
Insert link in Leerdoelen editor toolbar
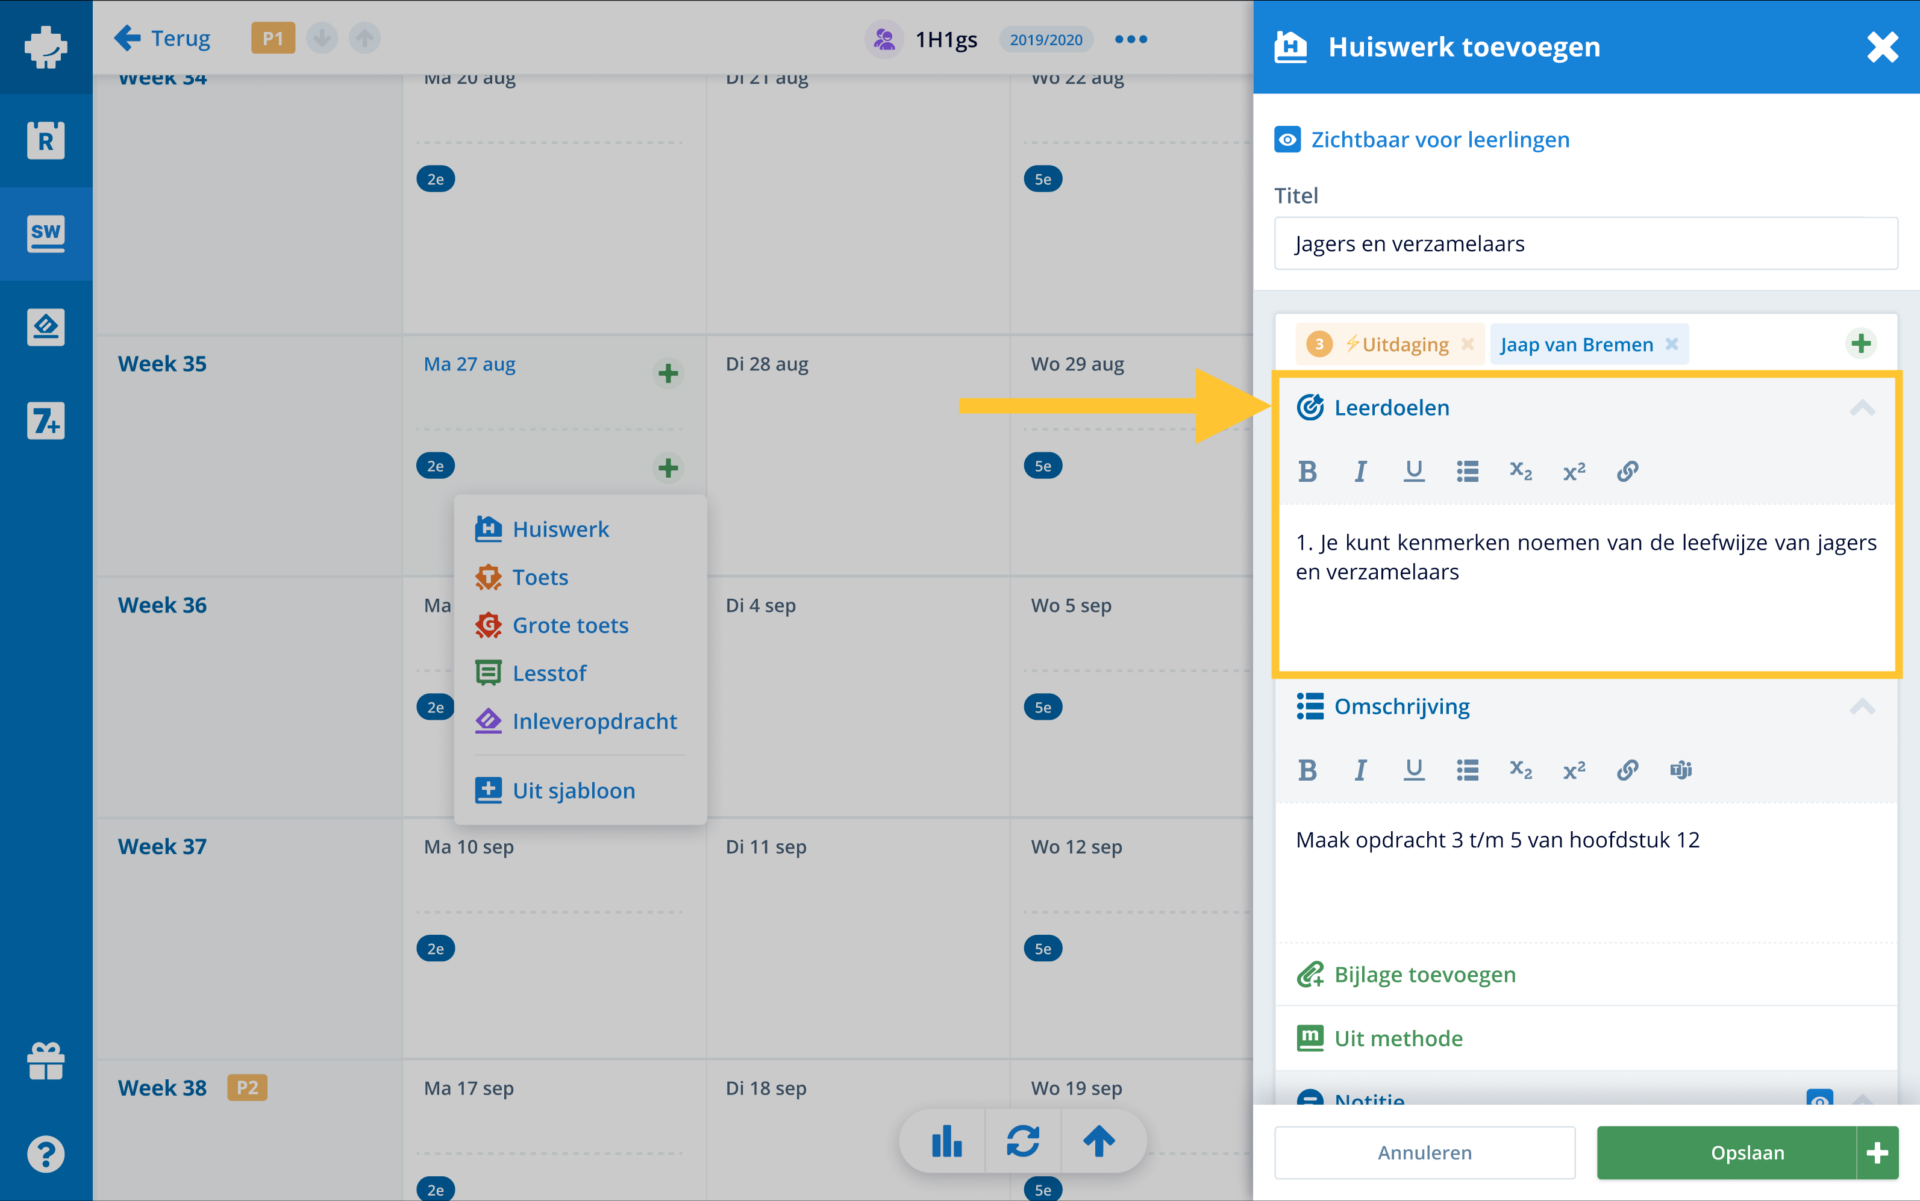[1627, 471]
